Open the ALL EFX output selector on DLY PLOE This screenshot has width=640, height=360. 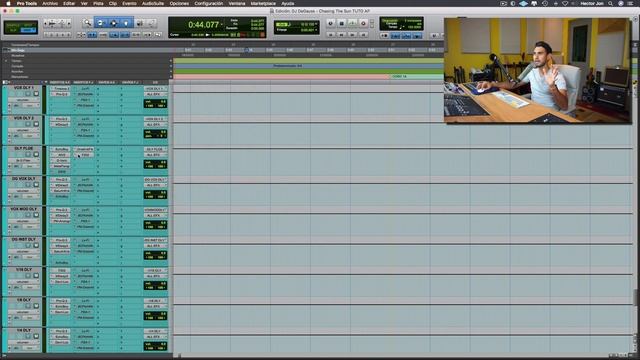pyautogui.click(x=156, y=155)
